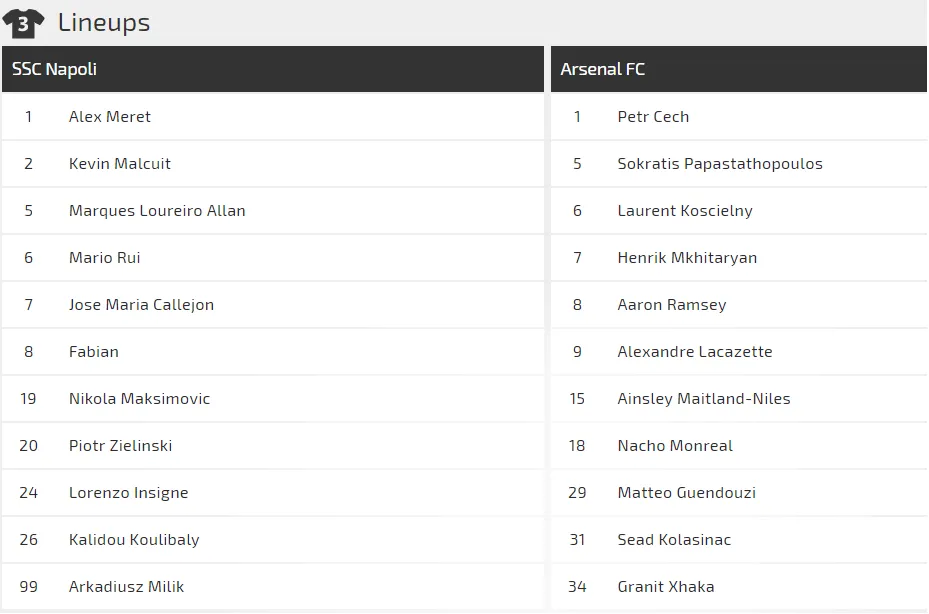Screen dimensions: 929x614
Task: Select Piotr Zielinski in the list
Action: click(x=120, y=446)
